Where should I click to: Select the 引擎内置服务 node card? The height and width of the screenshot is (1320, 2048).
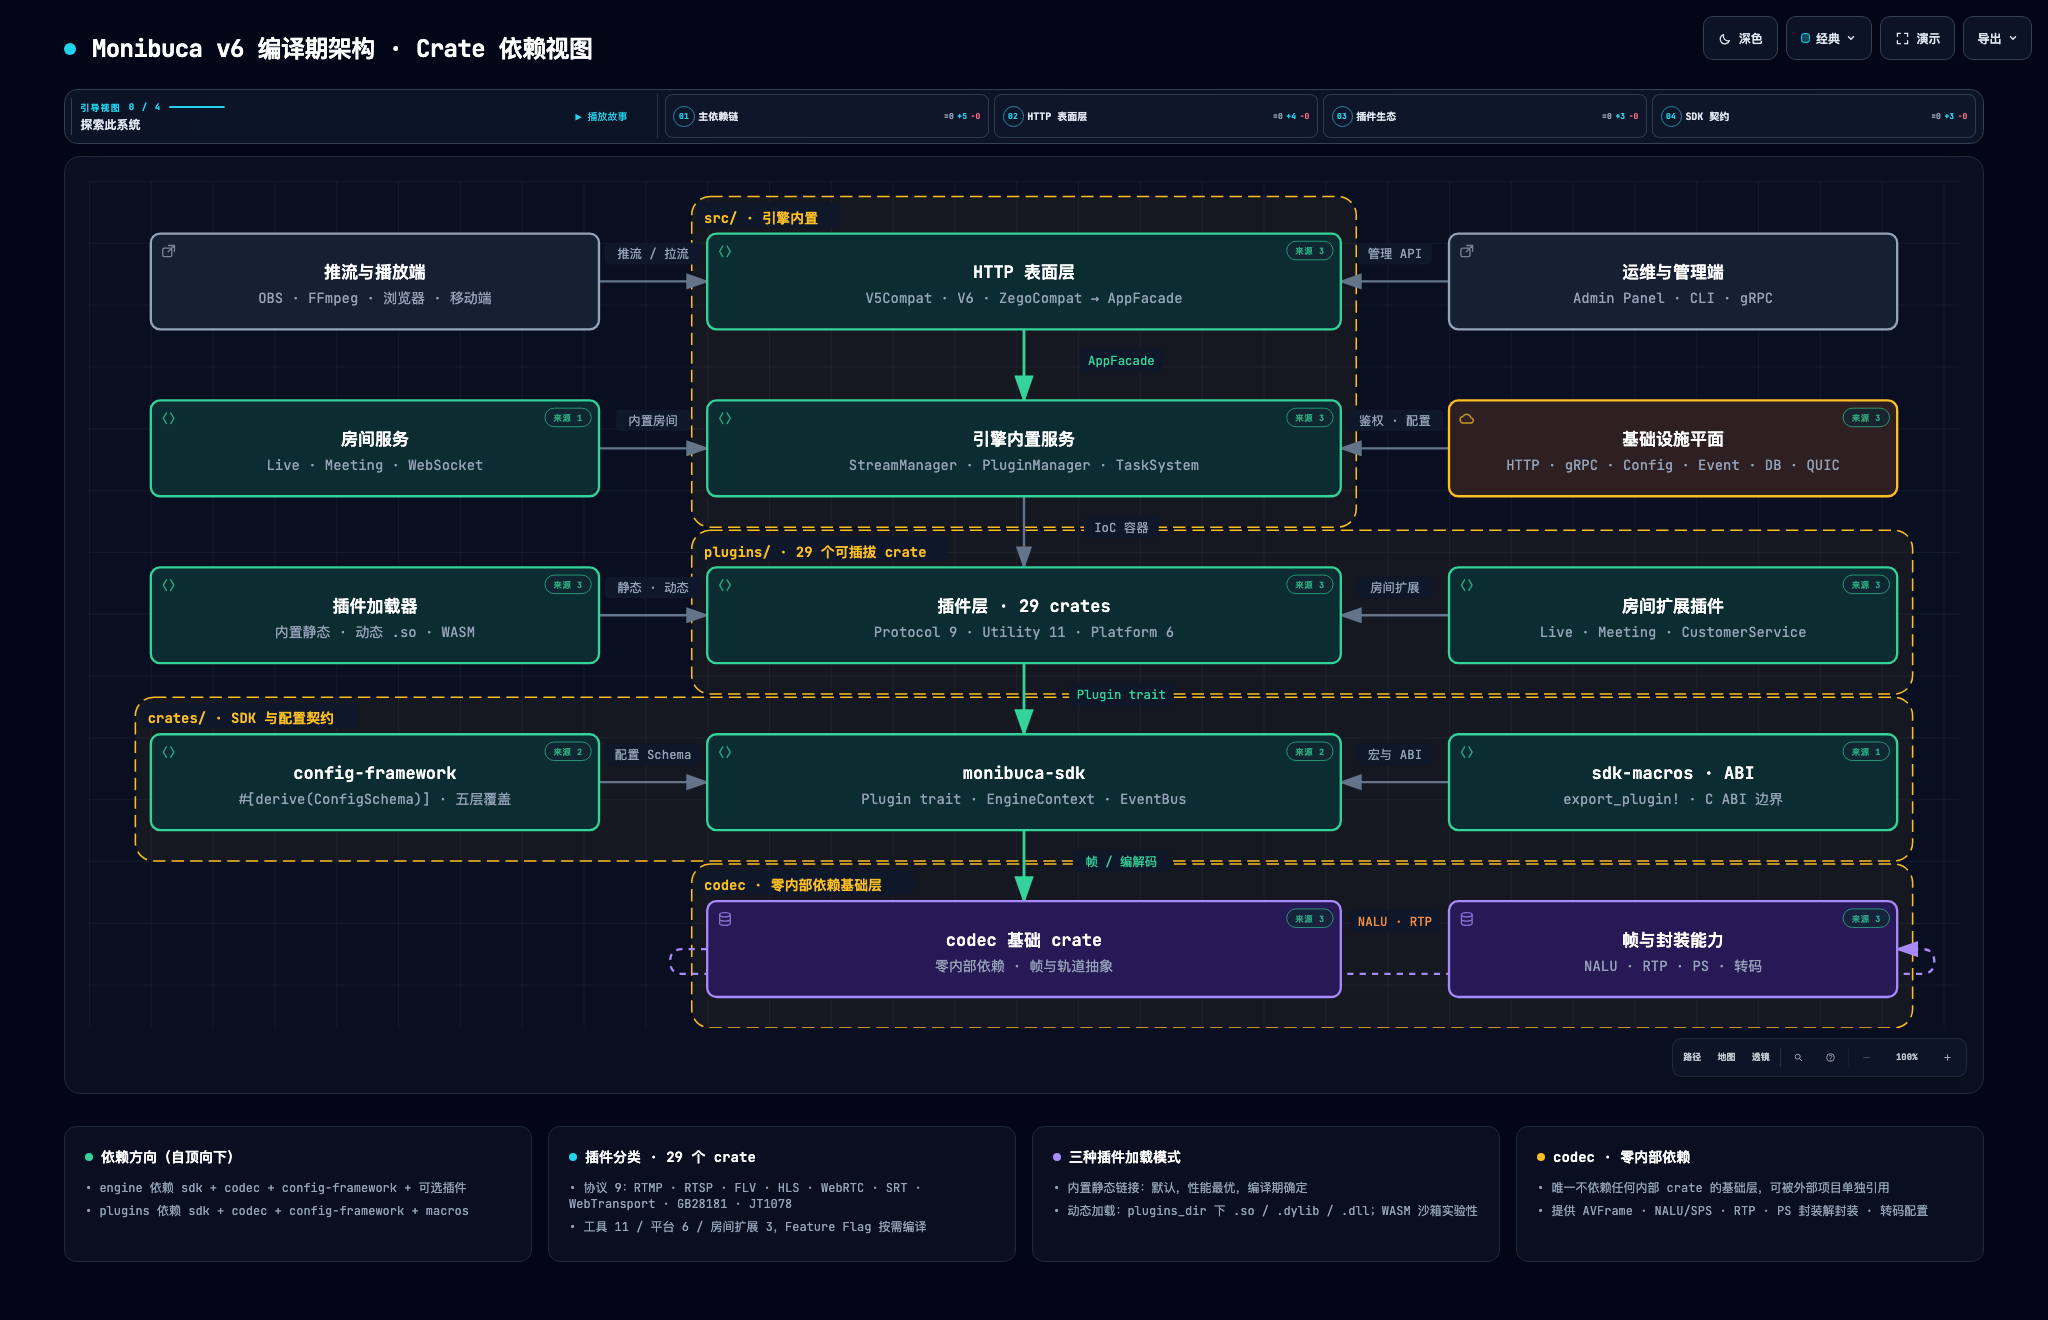point(1023,448)
